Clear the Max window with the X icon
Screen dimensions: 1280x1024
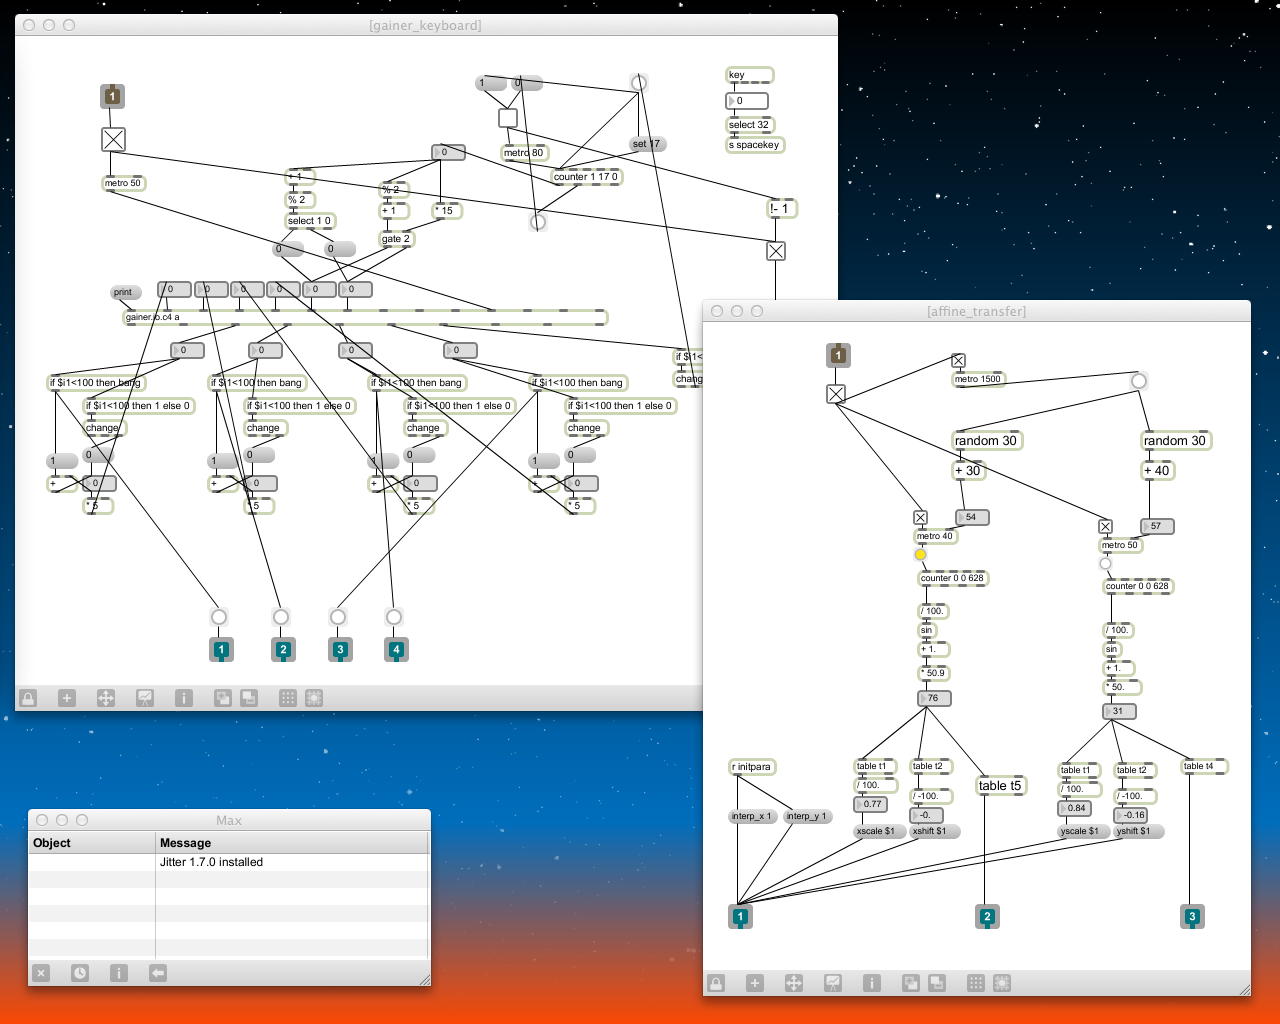click(40, 972)
